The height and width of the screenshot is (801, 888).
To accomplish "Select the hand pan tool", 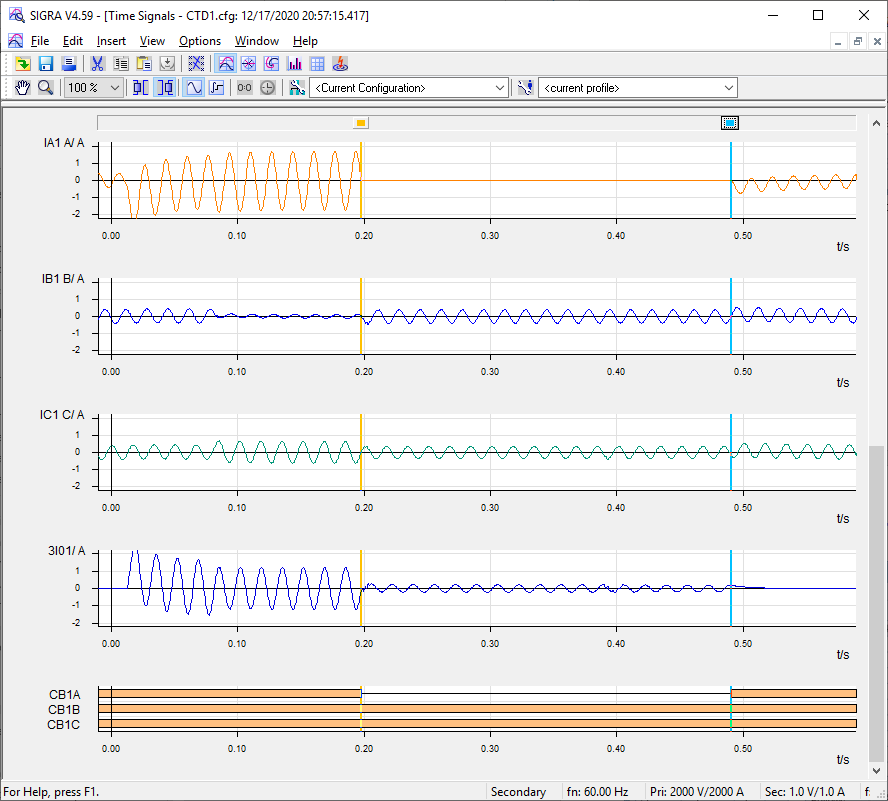I will pos(23,88).
